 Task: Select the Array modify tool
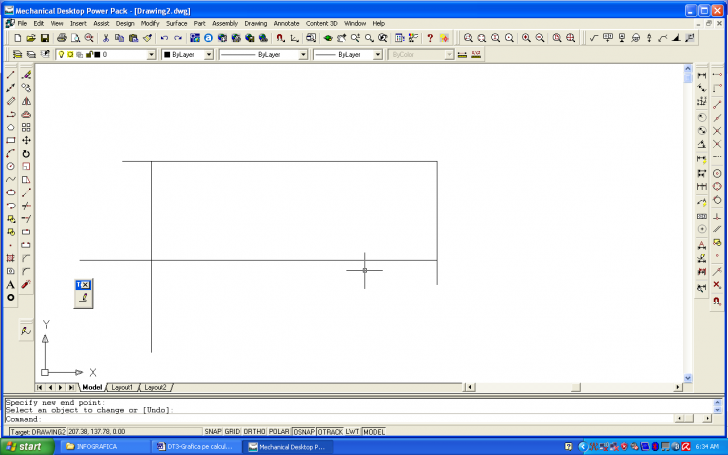[26, 127]
